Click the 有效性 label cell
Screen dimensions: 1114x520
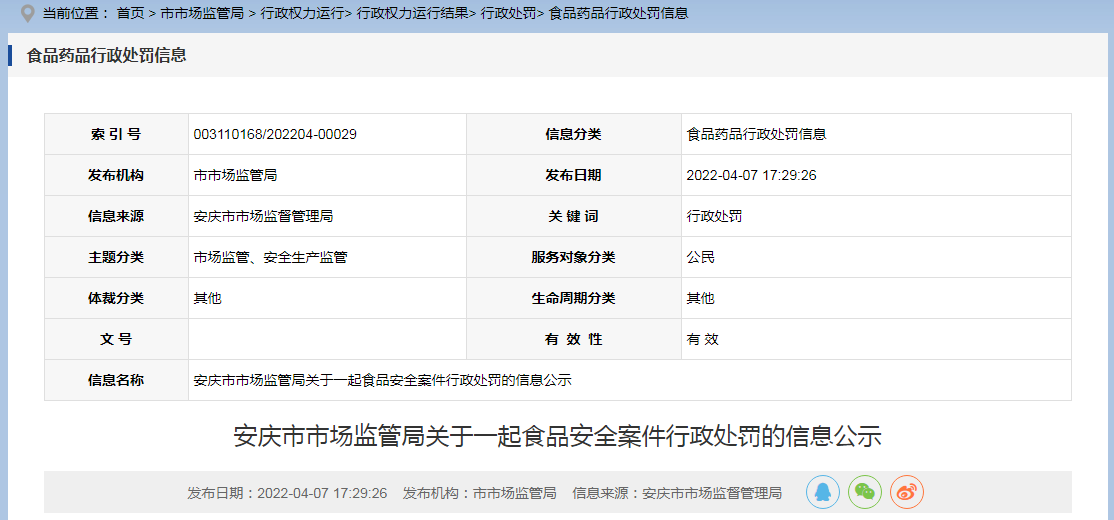click(x=573, y=340)
